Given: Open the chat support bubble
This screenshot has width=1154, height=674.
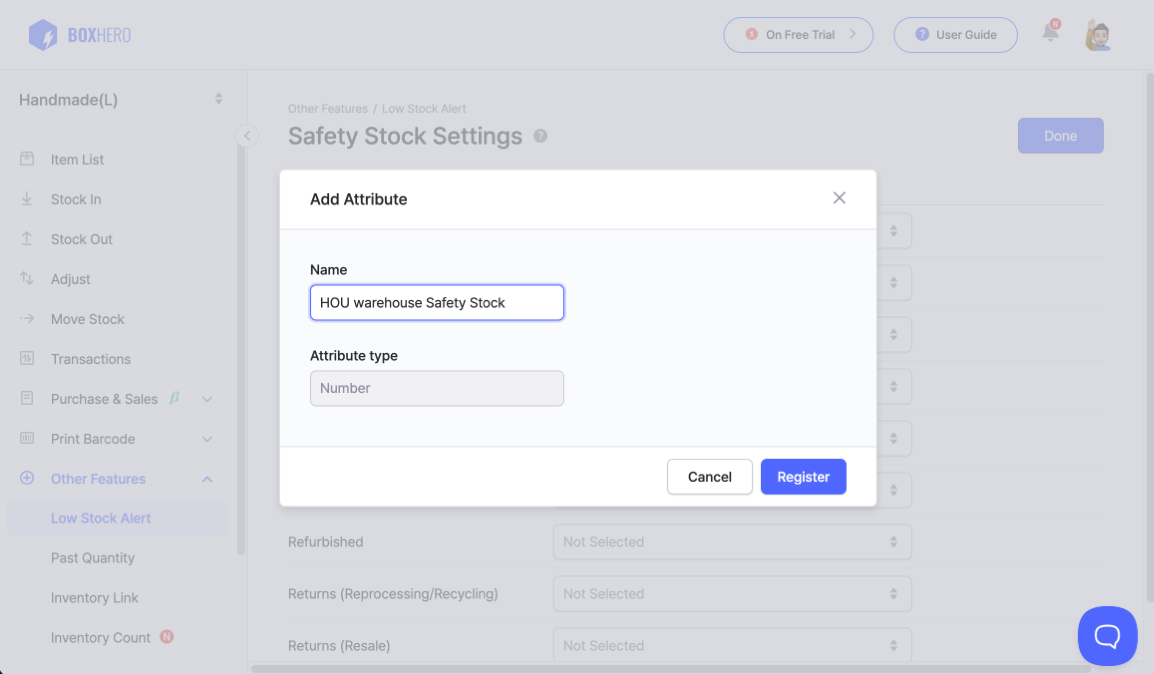Looking at the screenshot, I should 1107,636.
